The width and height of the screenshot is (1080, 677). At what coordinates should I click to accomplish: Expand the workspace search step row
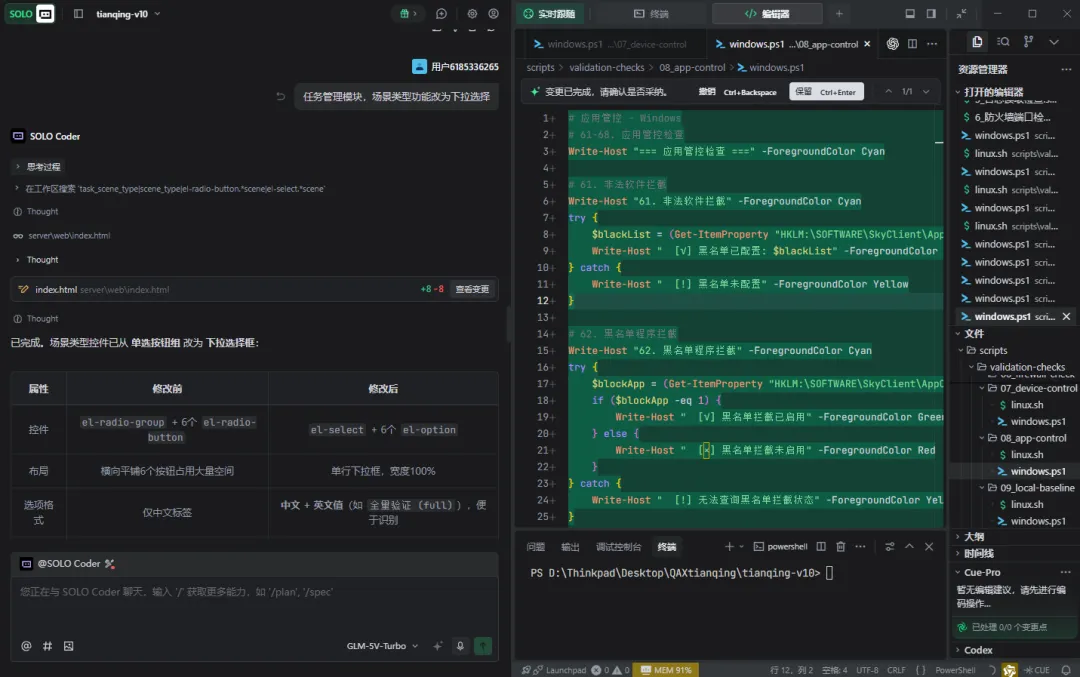169,189
